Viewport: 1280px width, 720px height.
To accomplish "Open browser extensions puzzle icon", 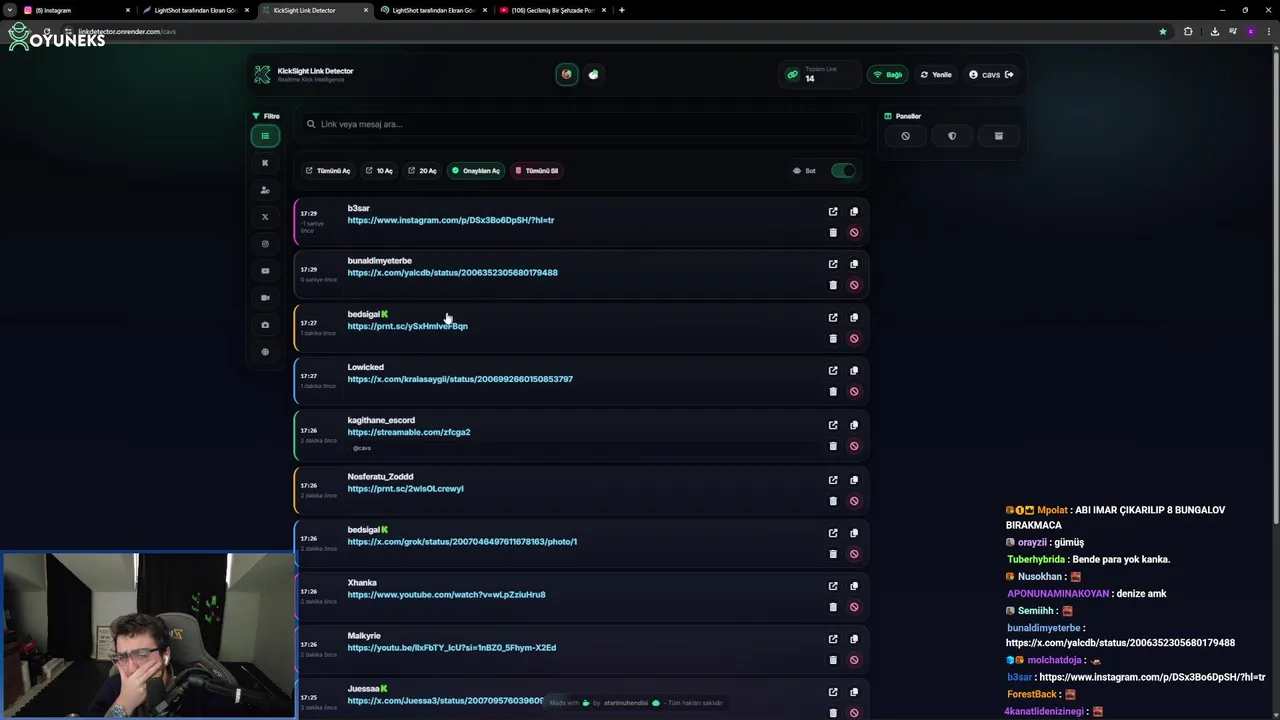I will (x=1188, y=31).
